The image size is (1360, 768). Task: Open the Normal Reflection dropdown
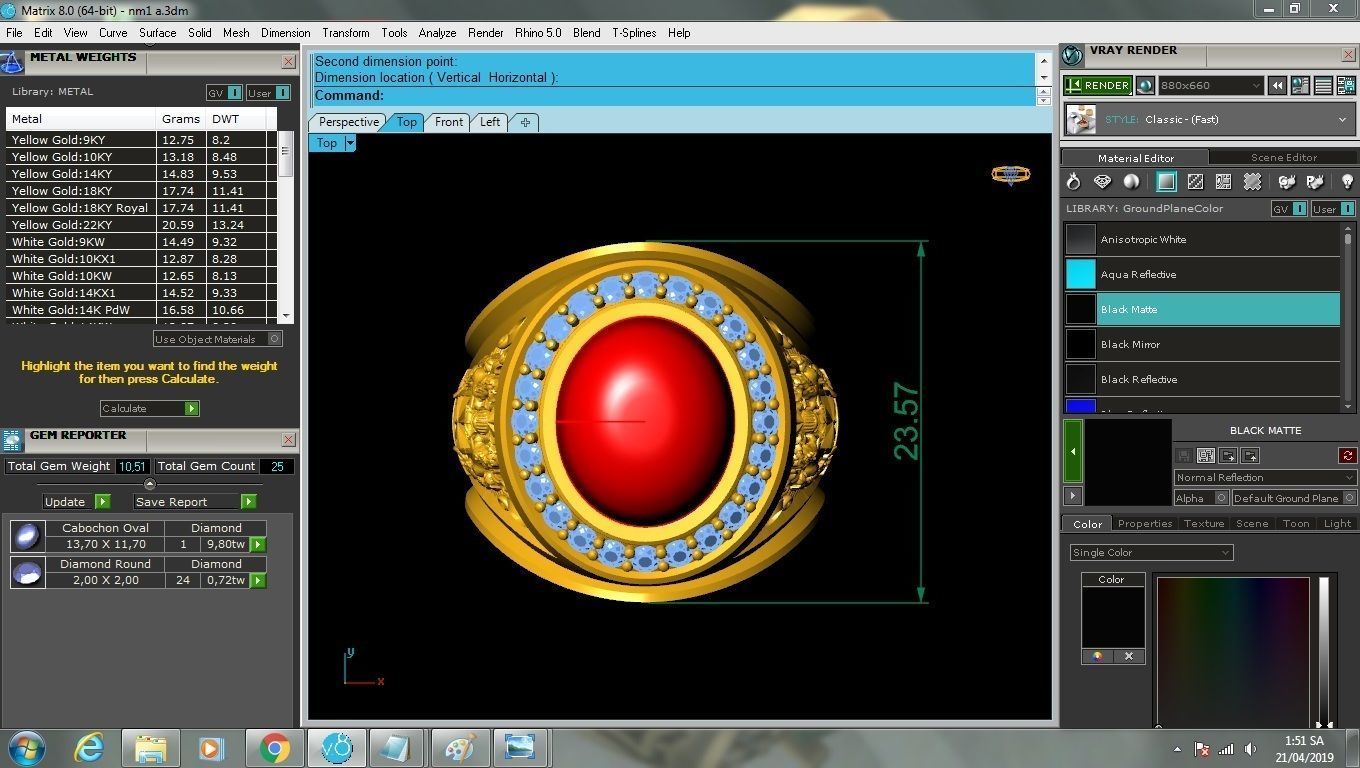tap(1265, 477)
